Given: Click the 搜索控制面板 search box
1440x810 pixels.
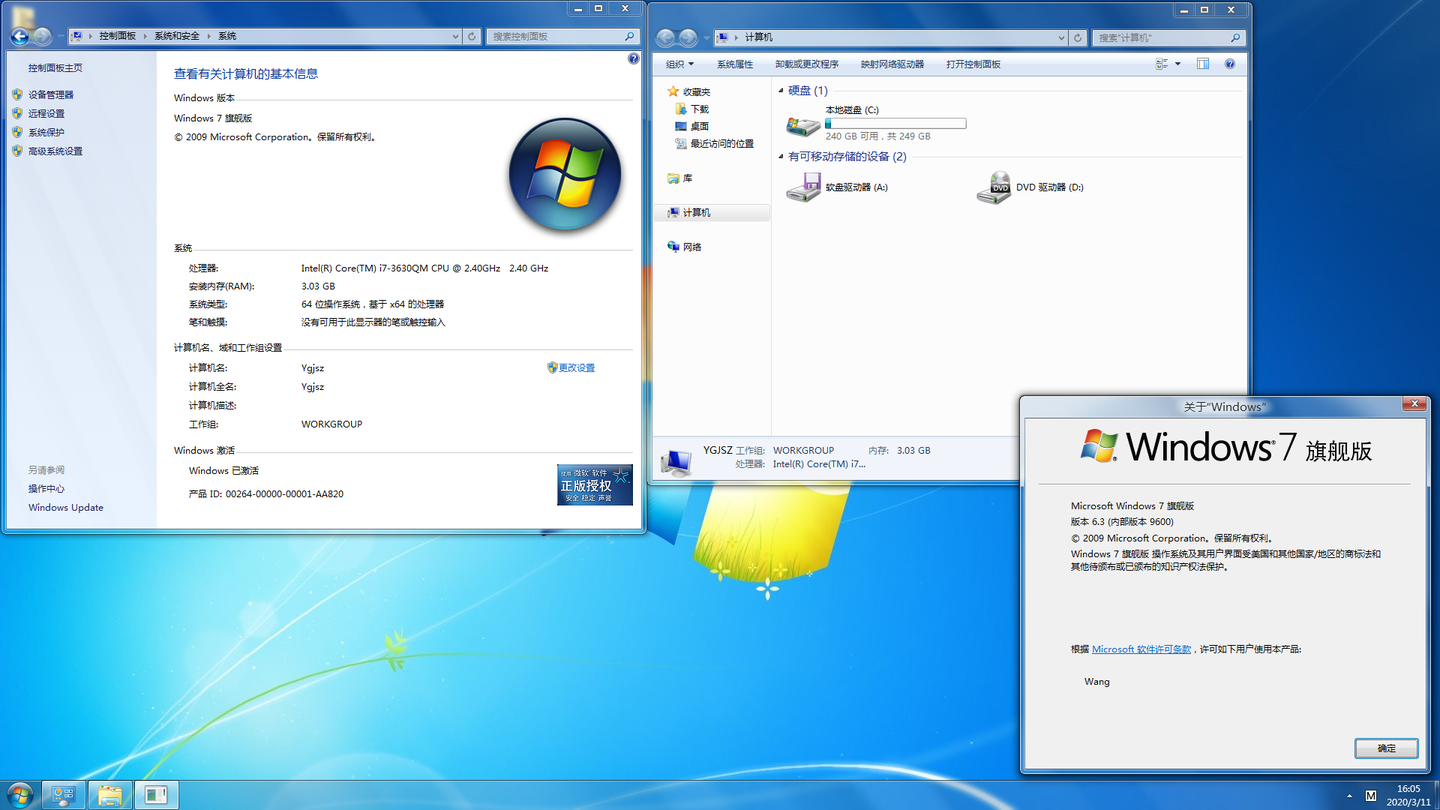Looking at the screenshot, I should click(564, 36).
